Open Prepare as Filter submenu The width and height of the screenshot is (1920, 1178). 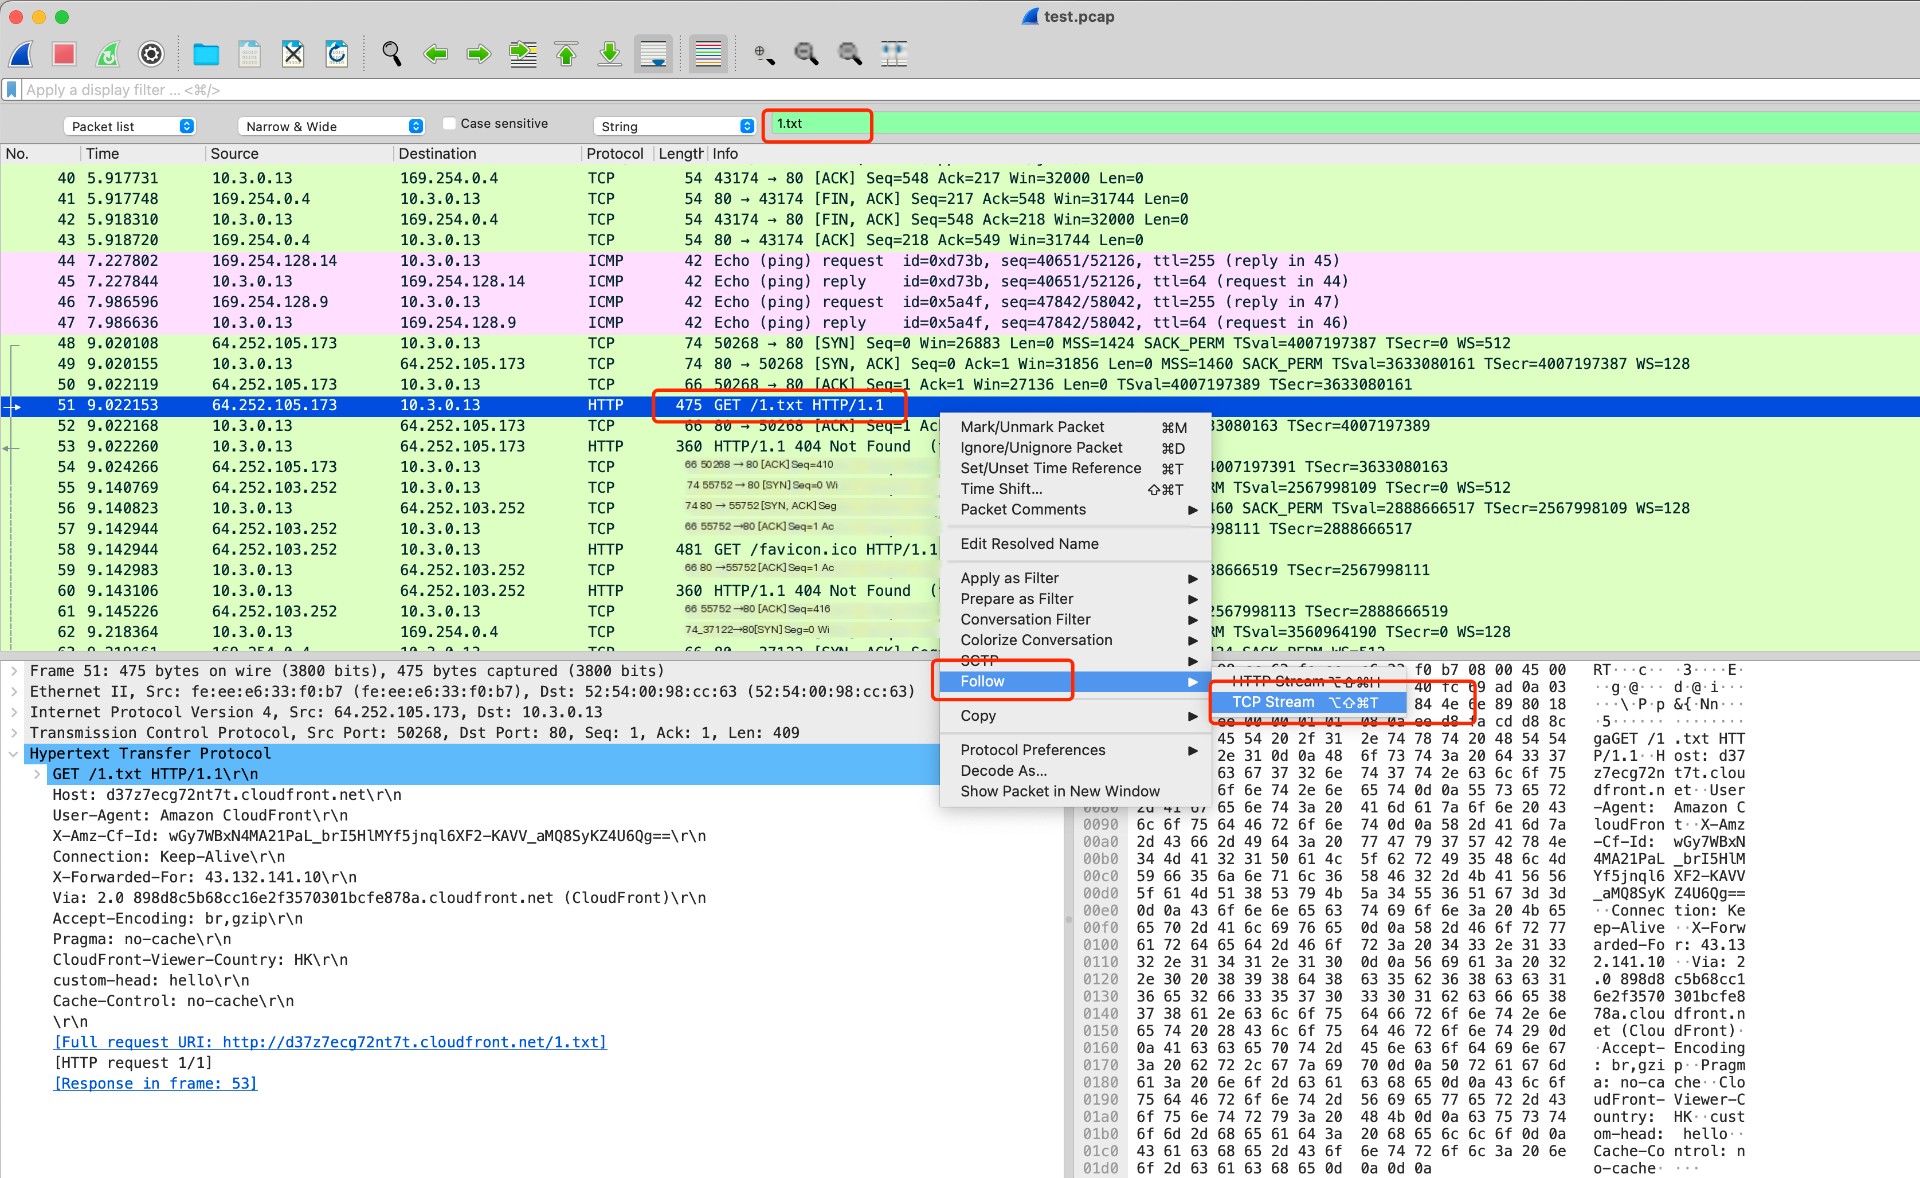point(1075,599)
